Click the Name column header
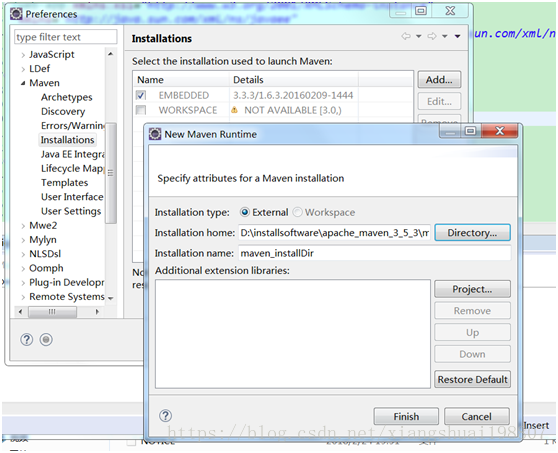The height and width of the screenshot is (453, 558). 181,80
